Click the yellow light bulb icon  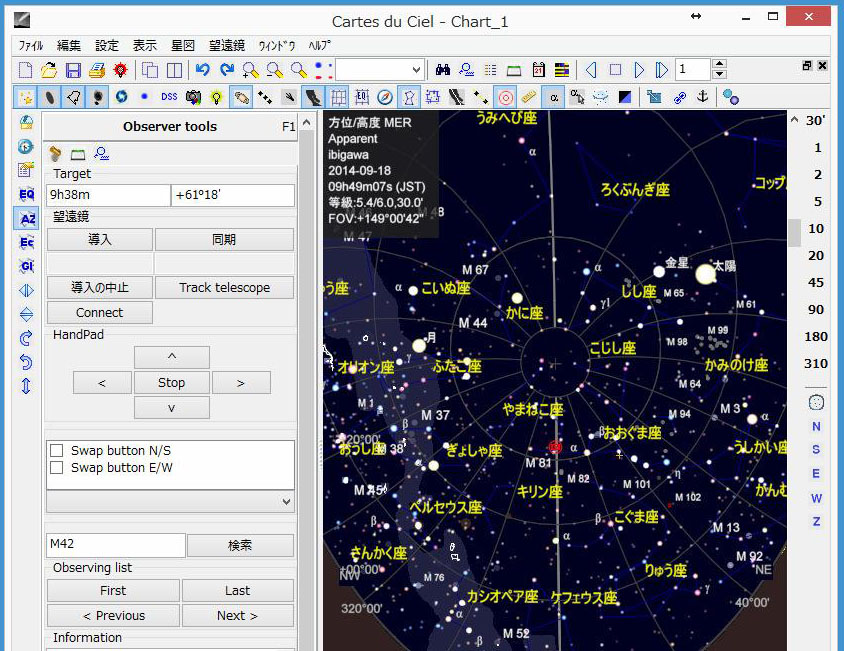216,97
